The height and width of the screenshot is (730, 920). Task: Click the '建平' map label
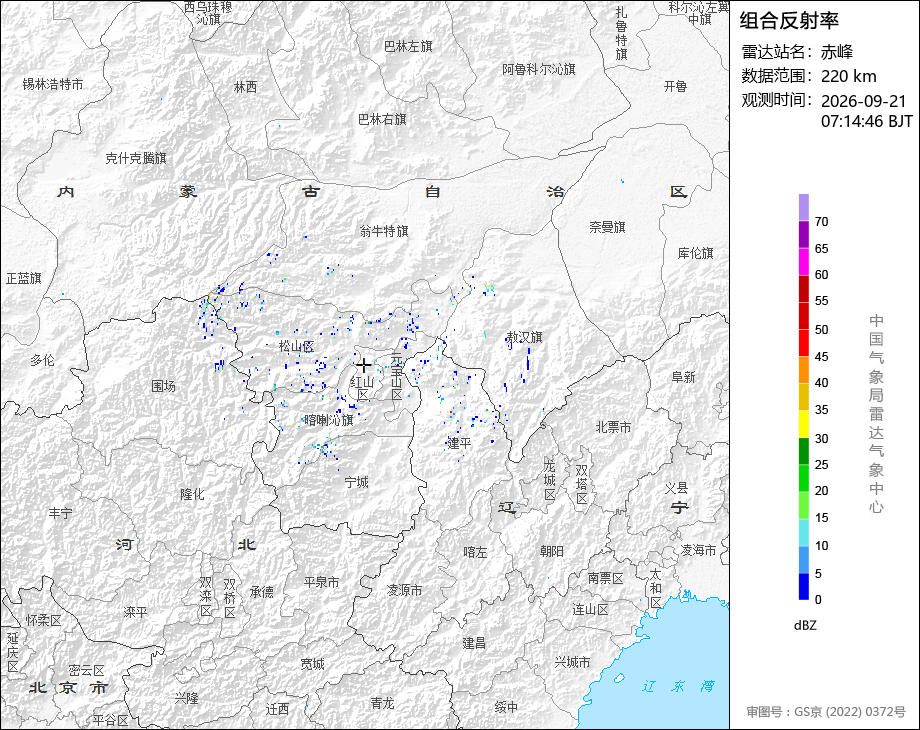tap(459, 443)
